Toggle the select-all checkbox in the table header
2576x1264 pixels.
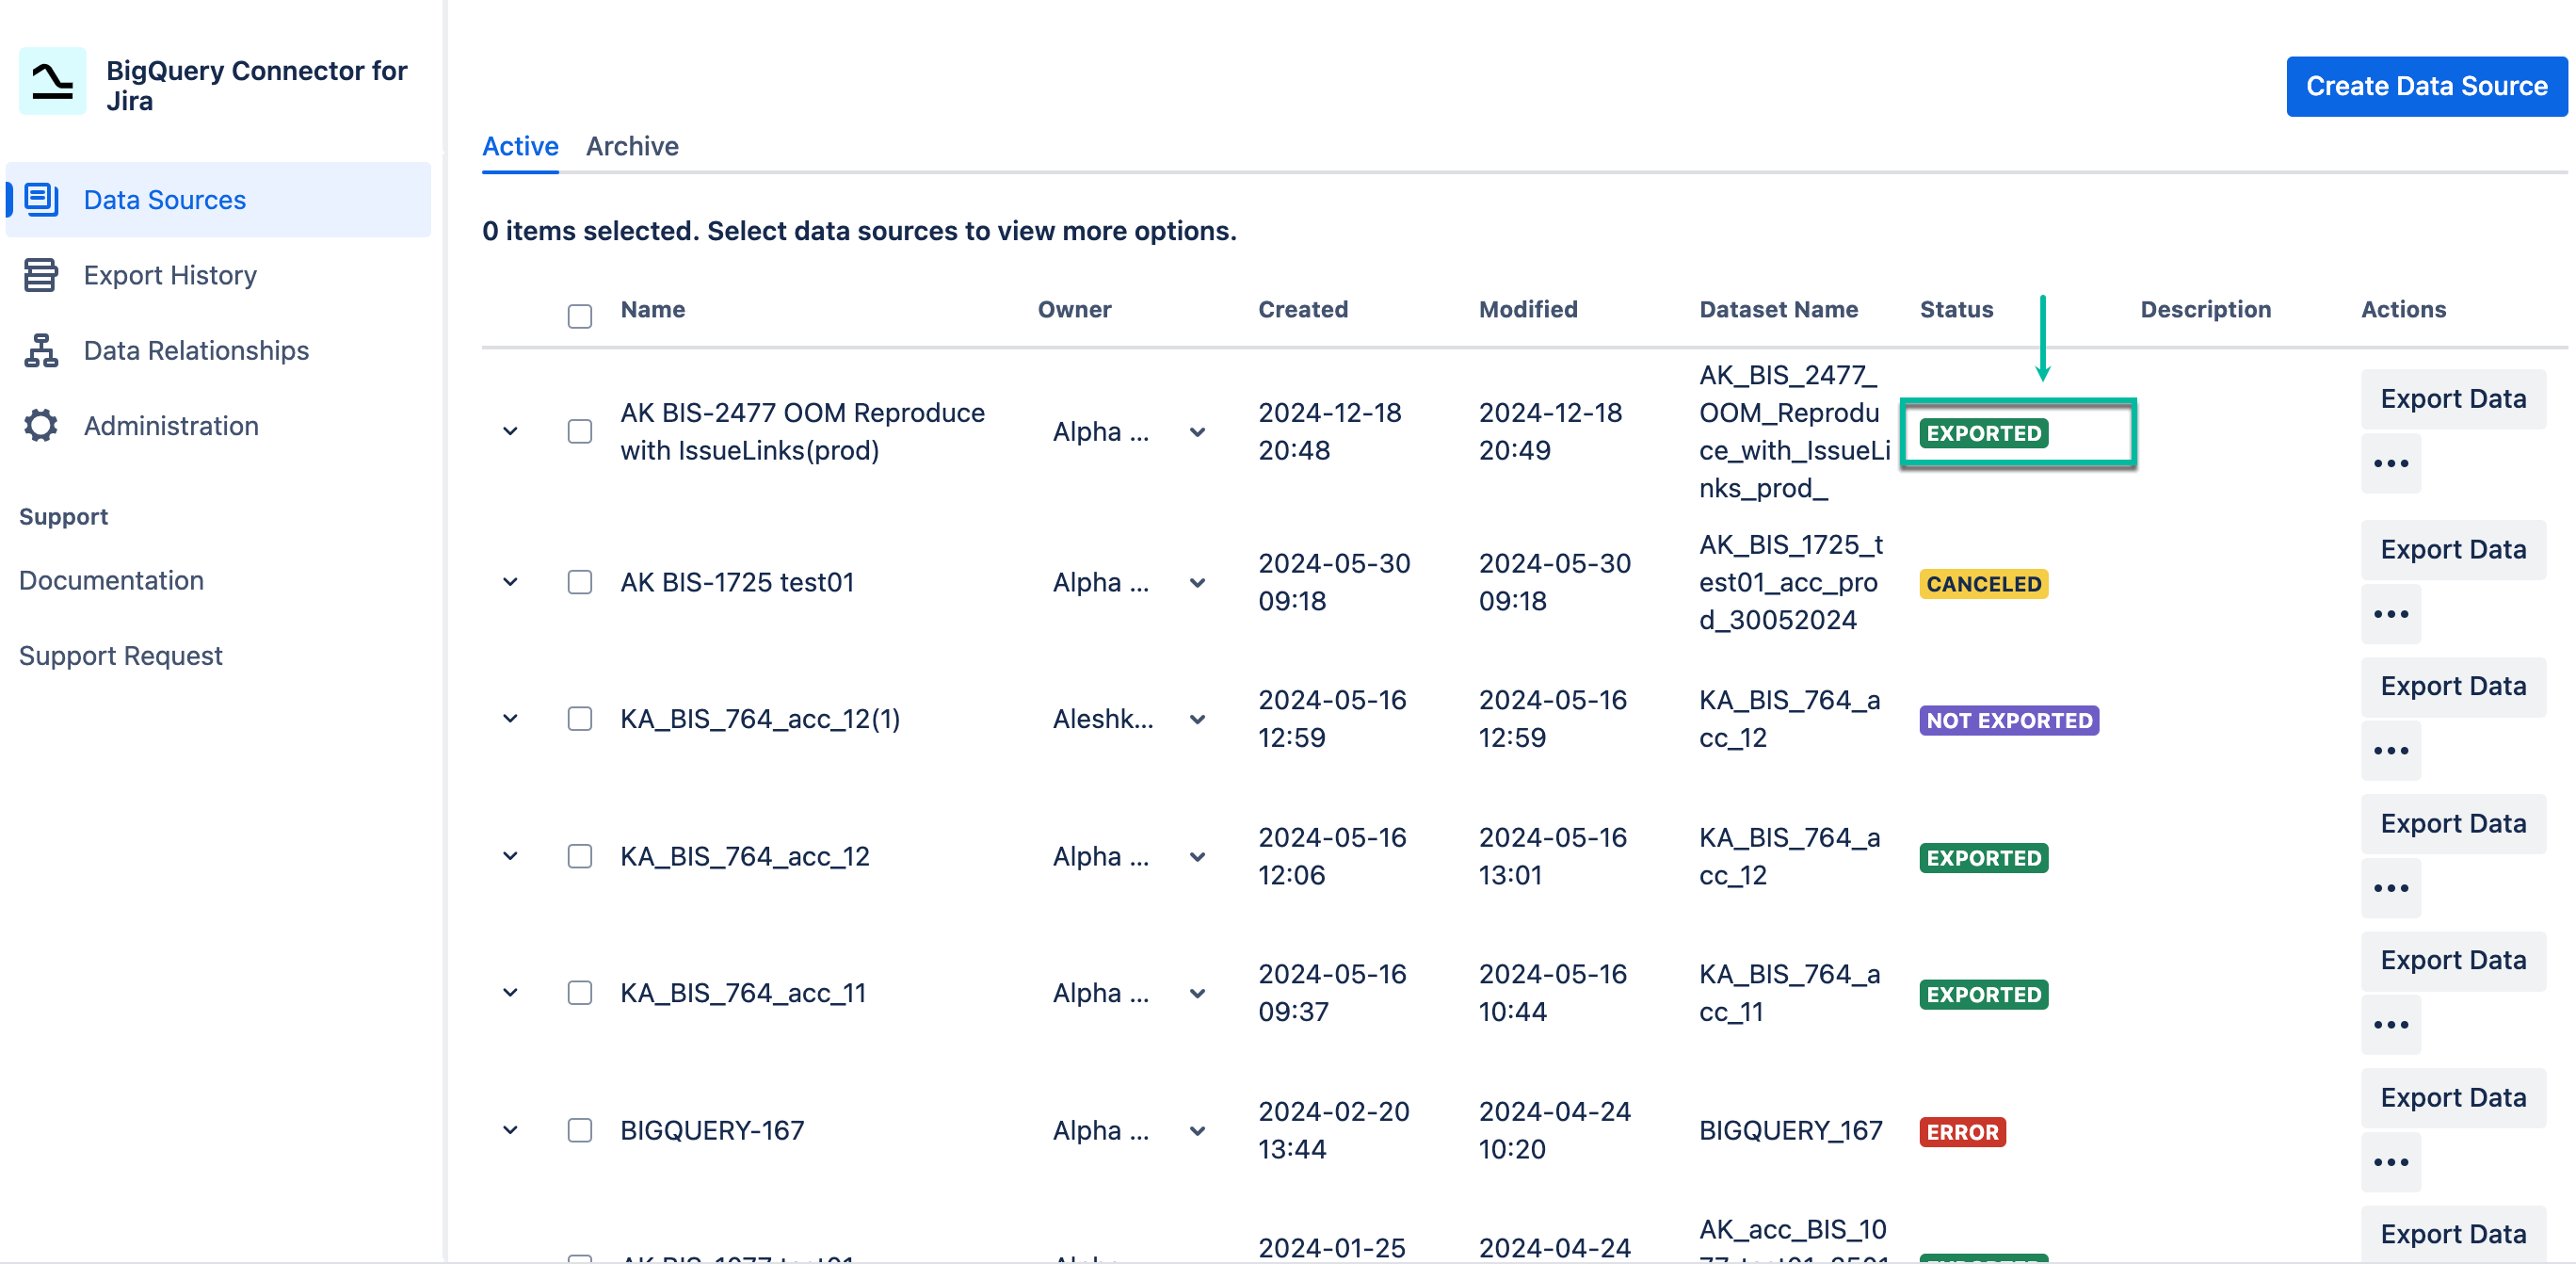579,316
